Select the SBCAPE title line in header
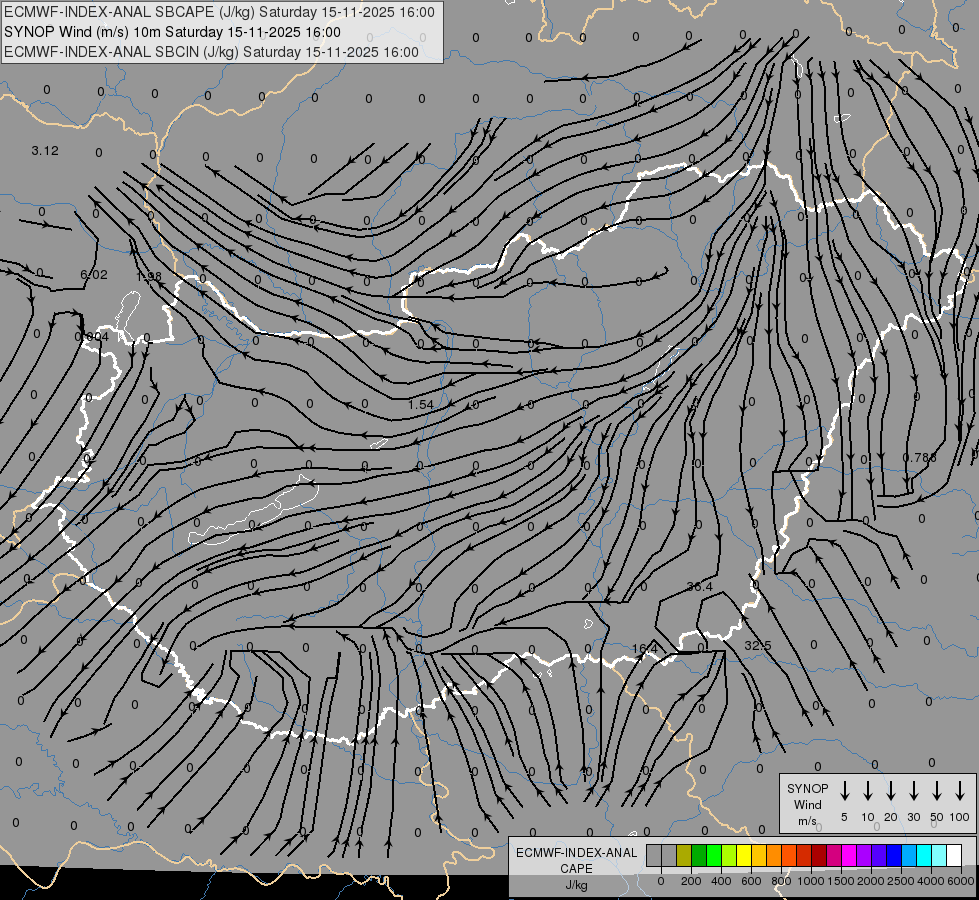The height and width of the screenshot is (900, 979). click(x=219, y=12)
